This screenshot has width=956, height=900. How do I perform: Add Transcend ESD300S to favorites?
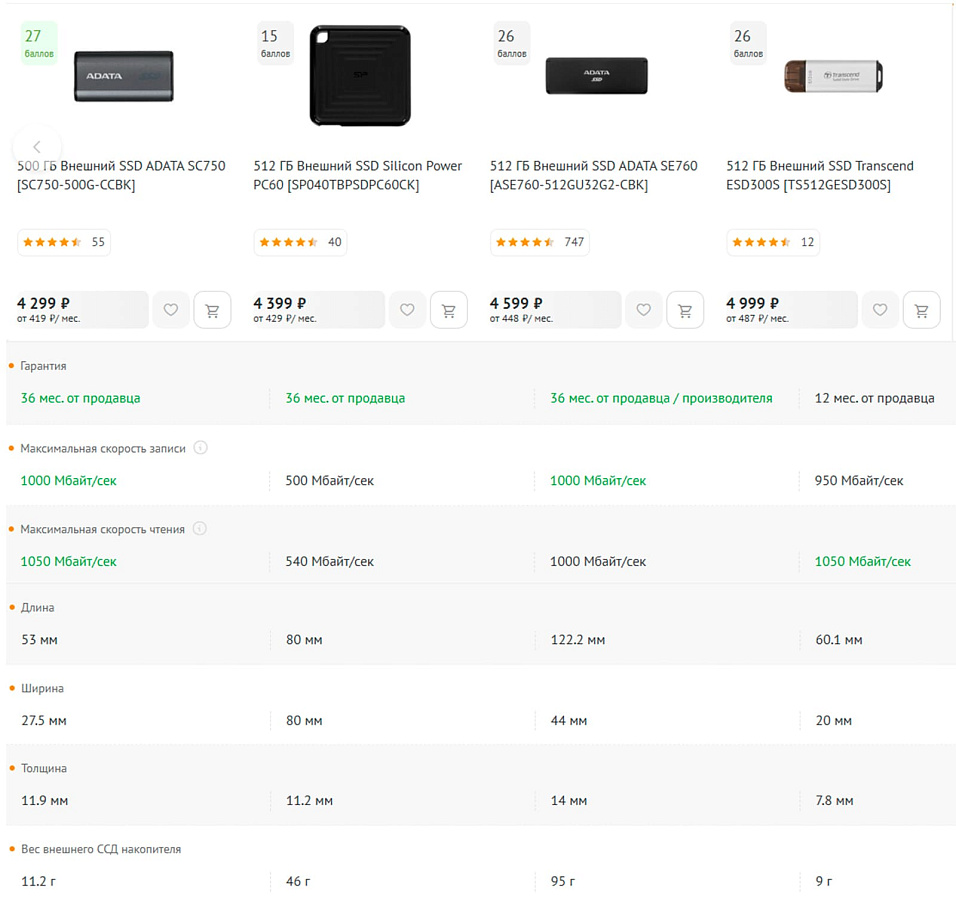click(880, 310)
